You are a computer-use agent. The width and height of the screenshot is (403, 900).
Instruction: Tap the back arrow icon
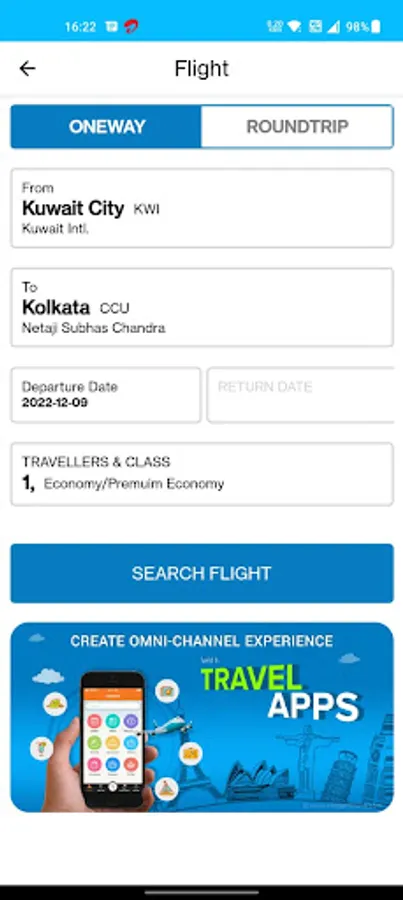27,69
